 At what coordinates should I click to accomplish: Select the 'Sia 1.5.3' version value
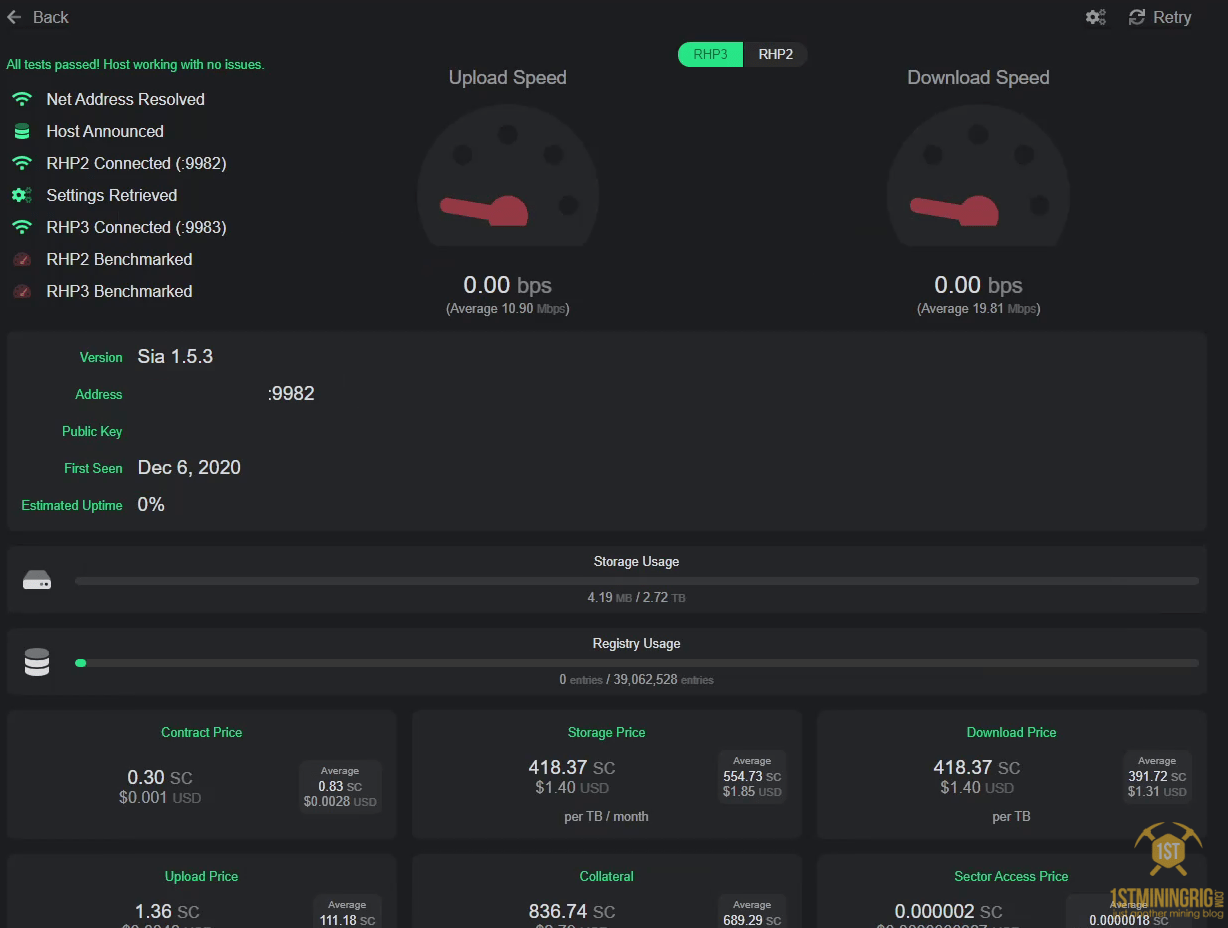pos(175,357)
